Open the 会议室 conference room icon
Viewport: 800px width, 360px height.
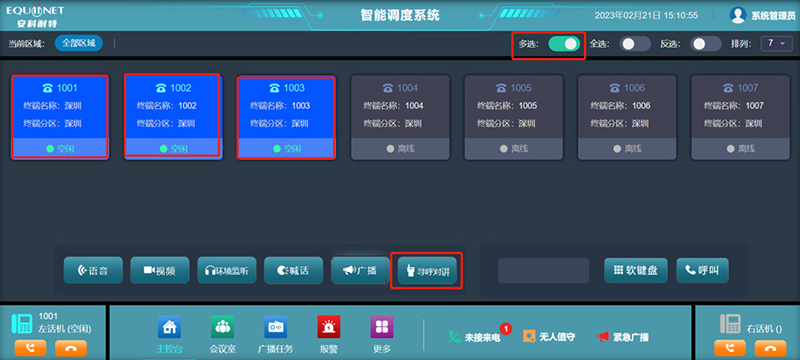click(x=222, y=327)
